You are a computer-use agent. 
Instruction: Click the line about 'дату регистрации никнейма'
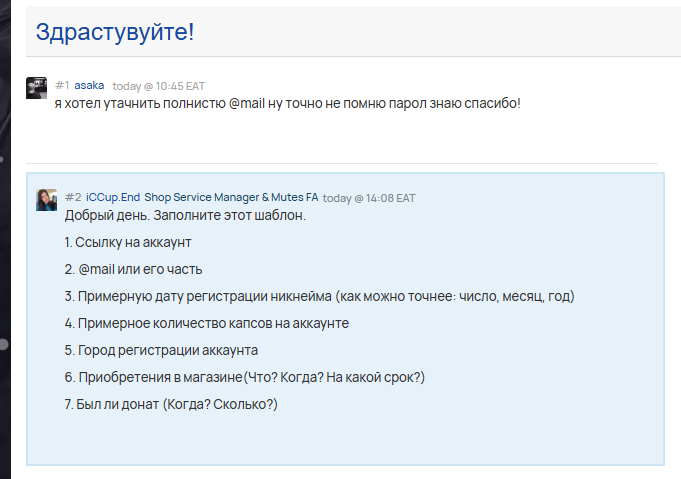pos(319,296)
